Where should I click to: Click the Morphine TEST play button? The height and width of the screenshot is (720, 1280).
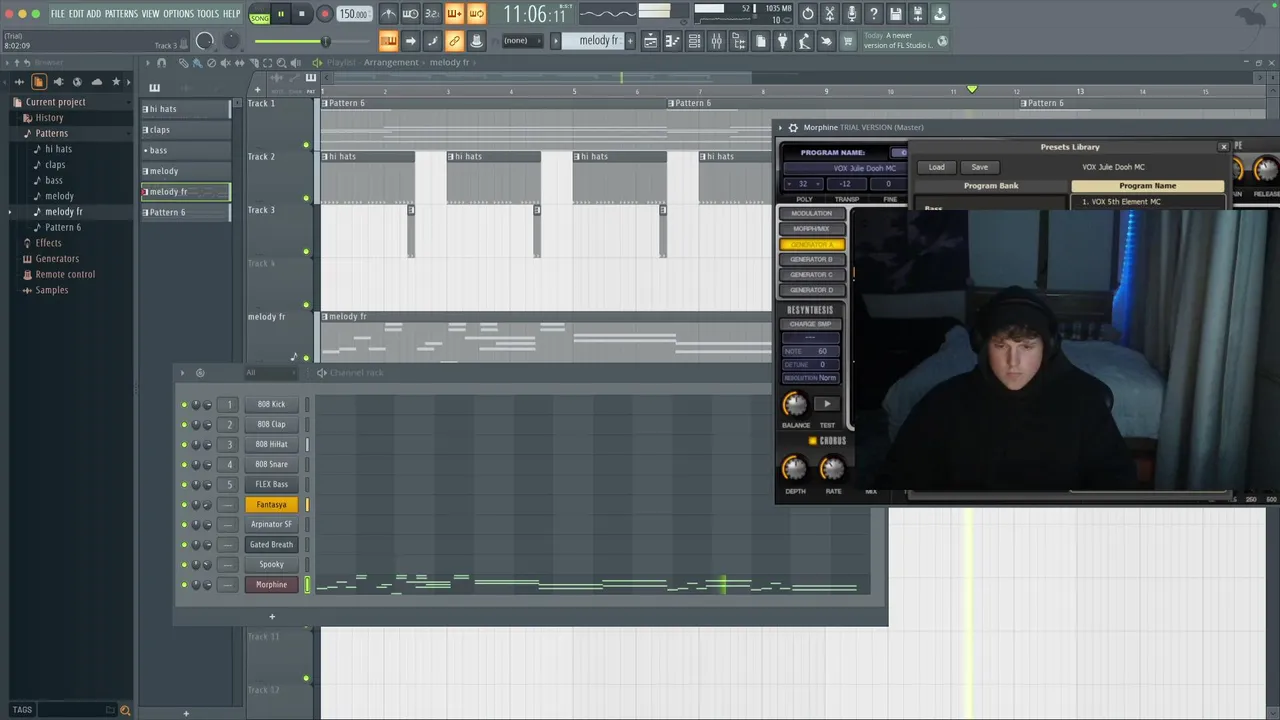(x=827, y=404)
